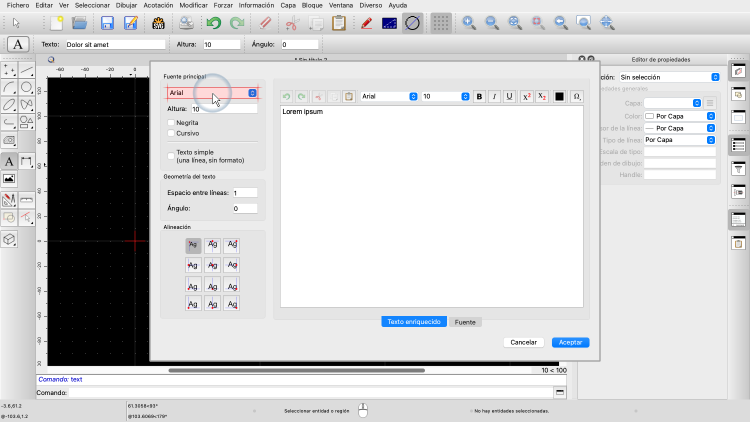Click the Espacio entre líneas input field
Viewport: 750px width, 422px height.
[x=244, y=192]
